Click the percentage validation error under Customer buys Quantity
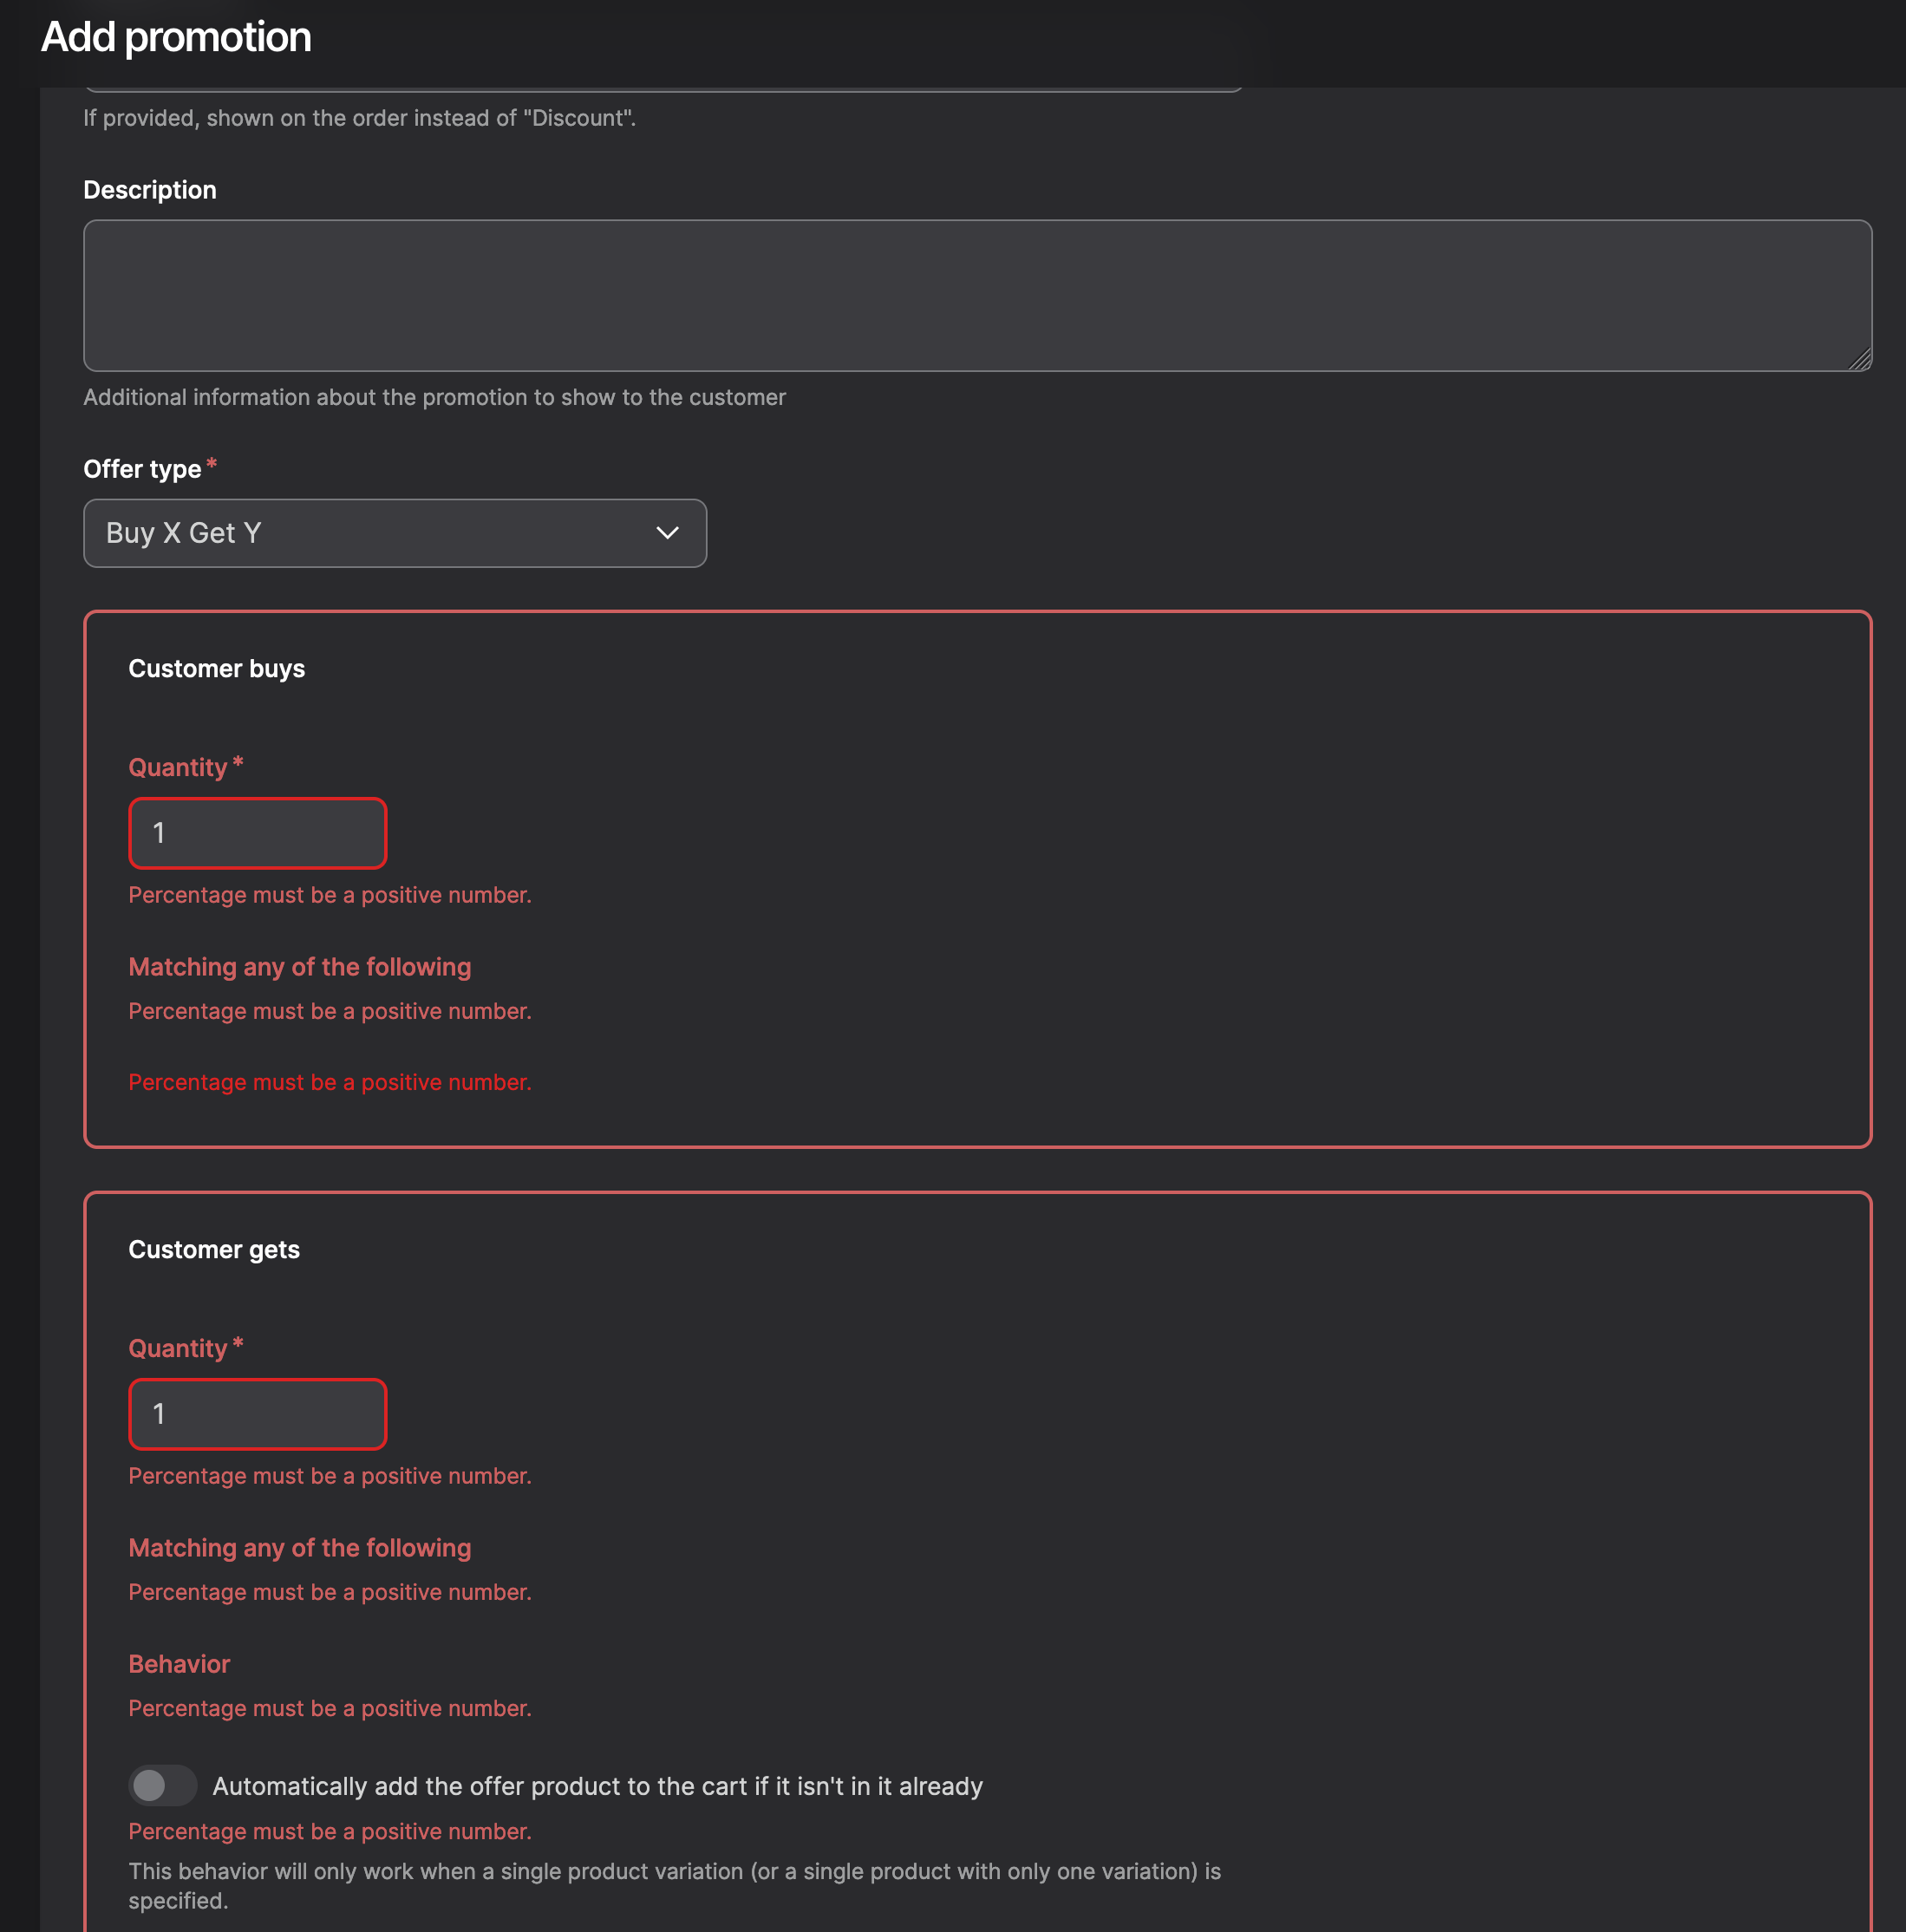This screenshot has height=1932, width=1906. [330, 894]
